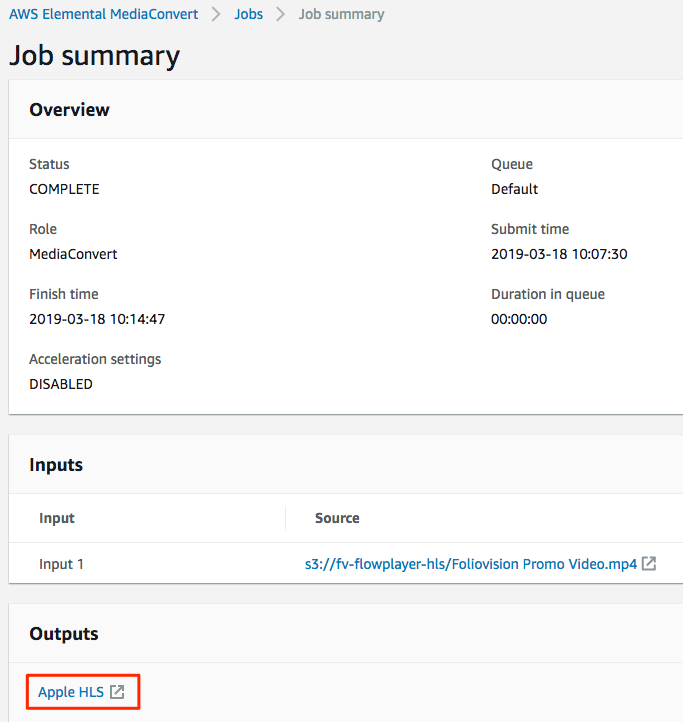Click the Outputs section heading
This screenshot has width=683, height=722.
click(x=64, y=634)
